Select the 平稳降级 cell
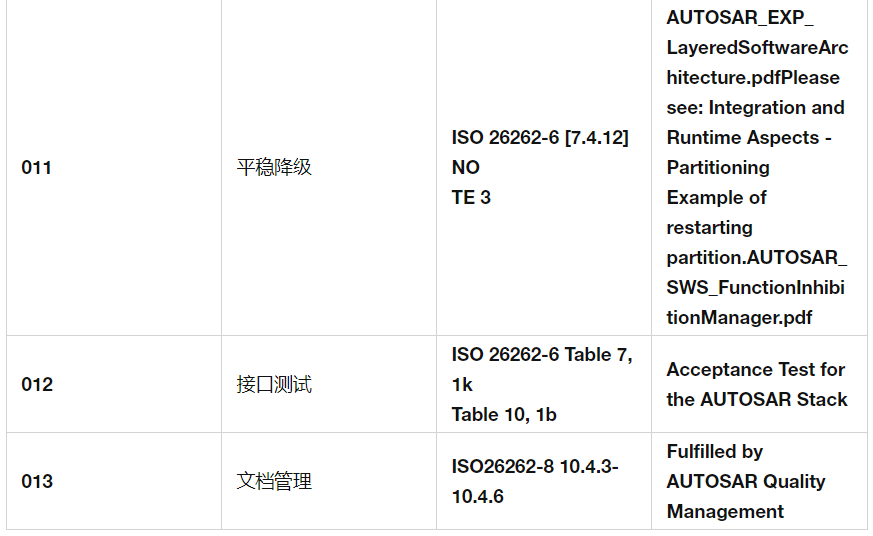The height and width of the screenshot is (536, 873). [x=274, y=167]
